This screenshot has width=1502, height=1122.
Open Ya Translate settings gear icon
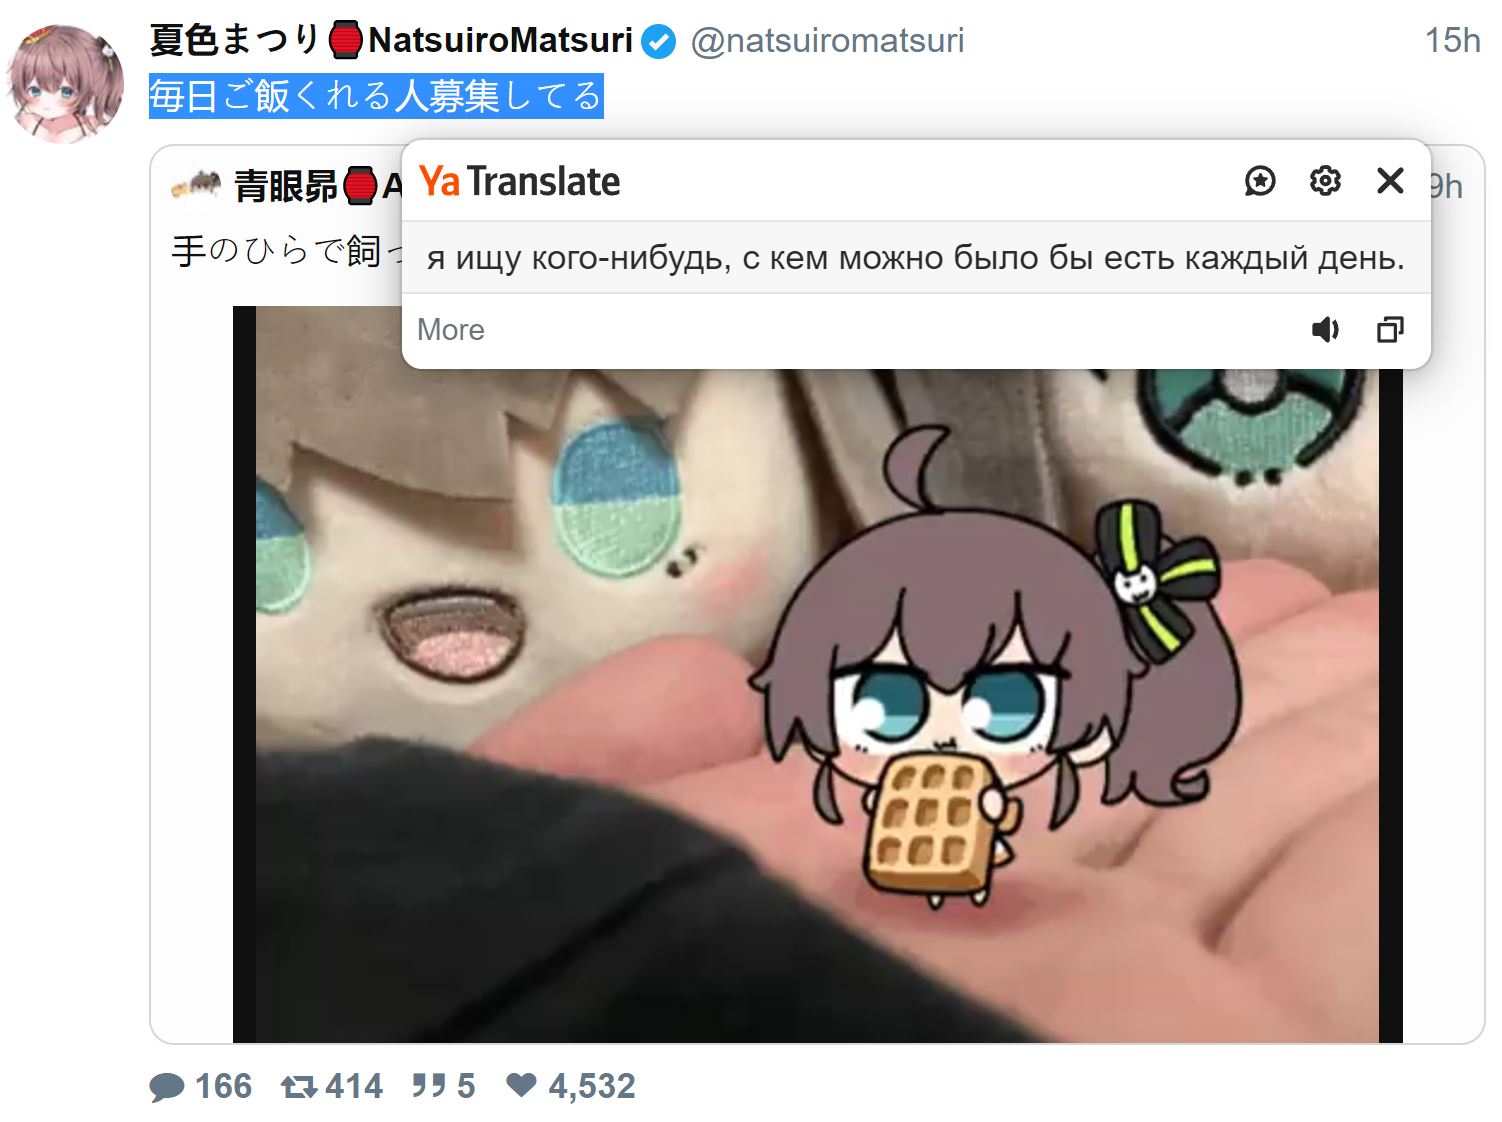[1325, 181]
